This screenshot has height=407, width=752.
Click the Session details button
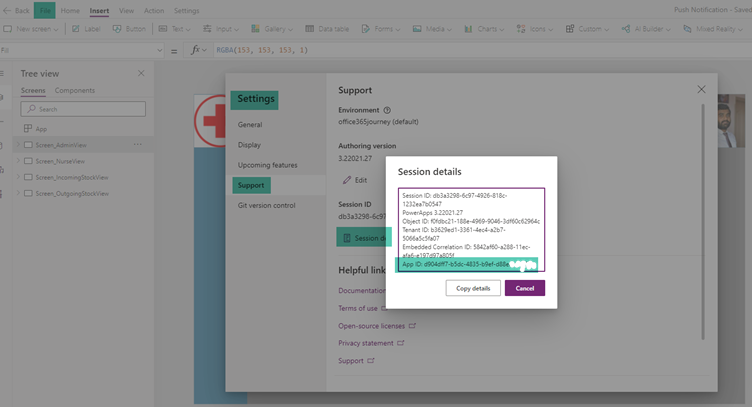click(x=363, y=238)
